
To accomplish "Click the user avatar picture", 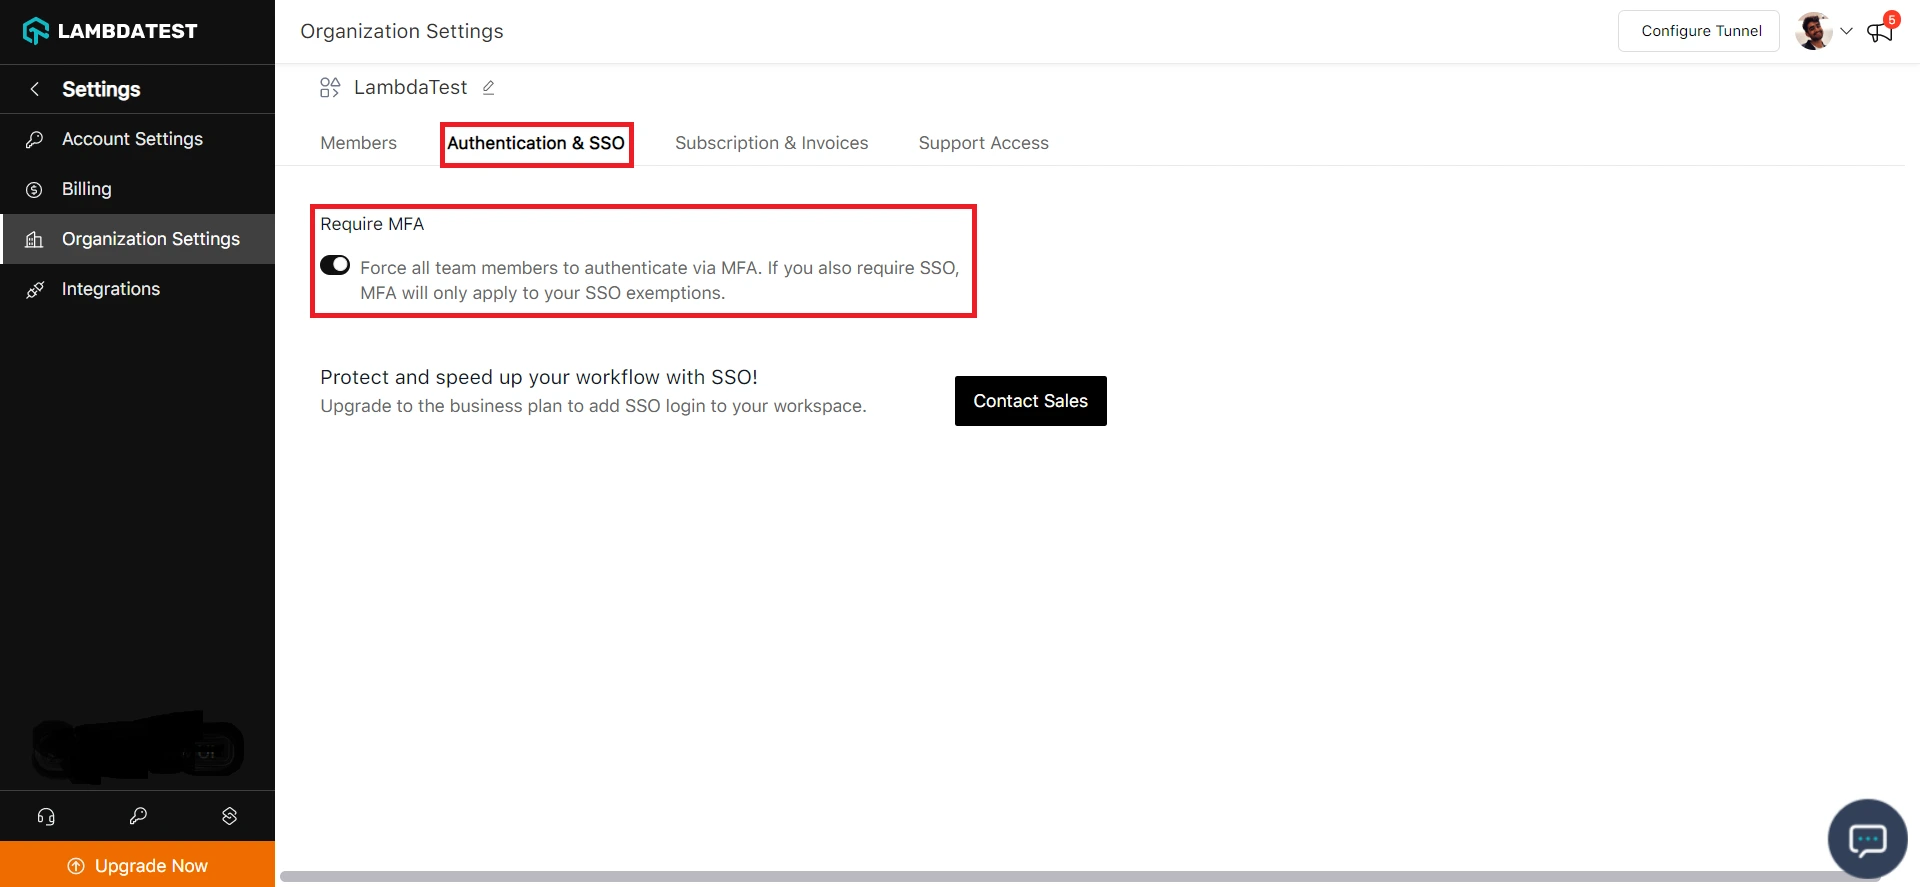I will [x=1813, y=31].
